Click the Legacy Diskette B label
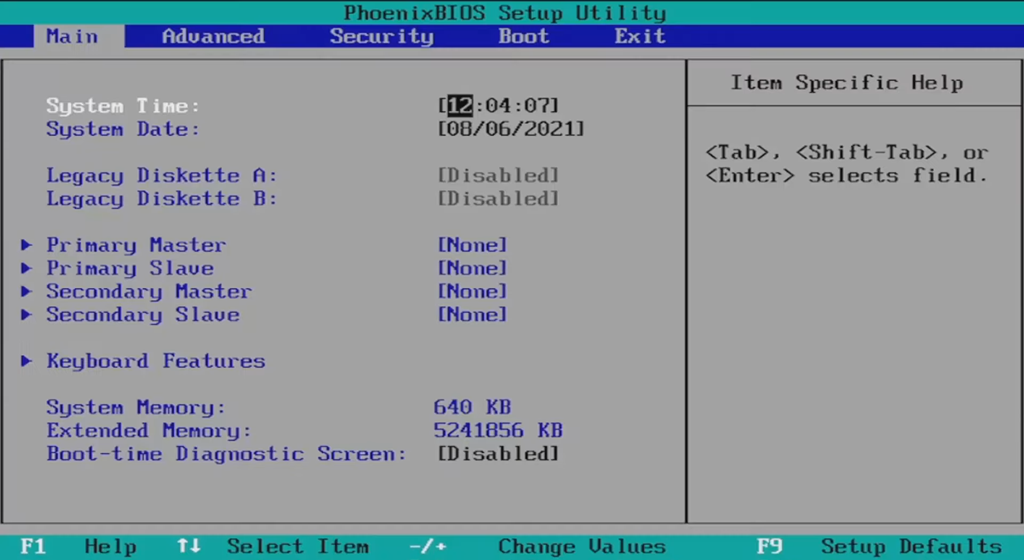Viewport: 1024px width, 560px height. 162,198
